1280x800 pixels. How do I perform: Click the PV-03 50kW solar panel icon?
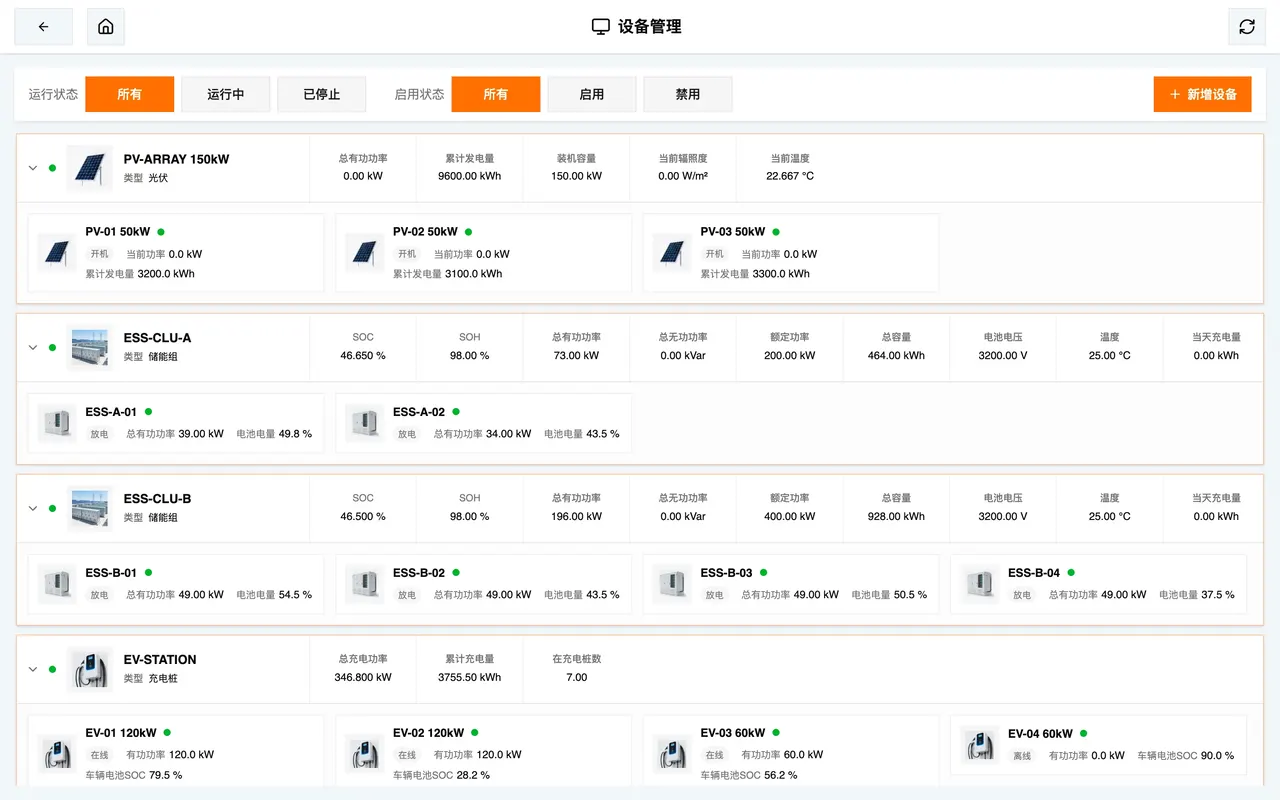point(672,253)
